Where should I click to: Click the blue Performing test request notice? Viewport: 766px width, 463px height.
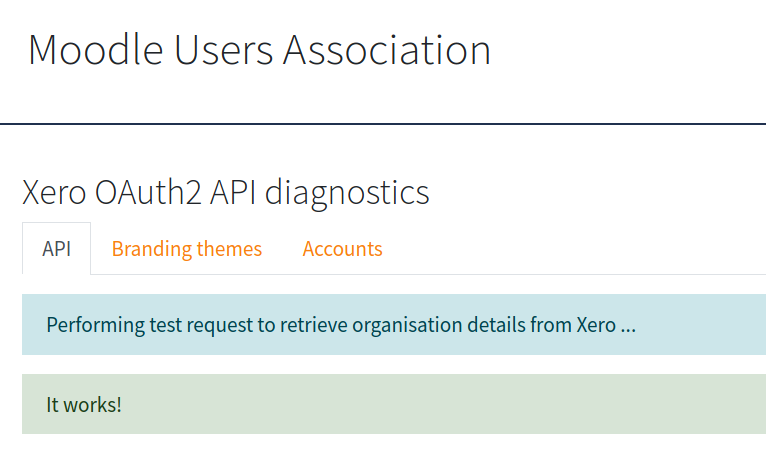(394, 325)
